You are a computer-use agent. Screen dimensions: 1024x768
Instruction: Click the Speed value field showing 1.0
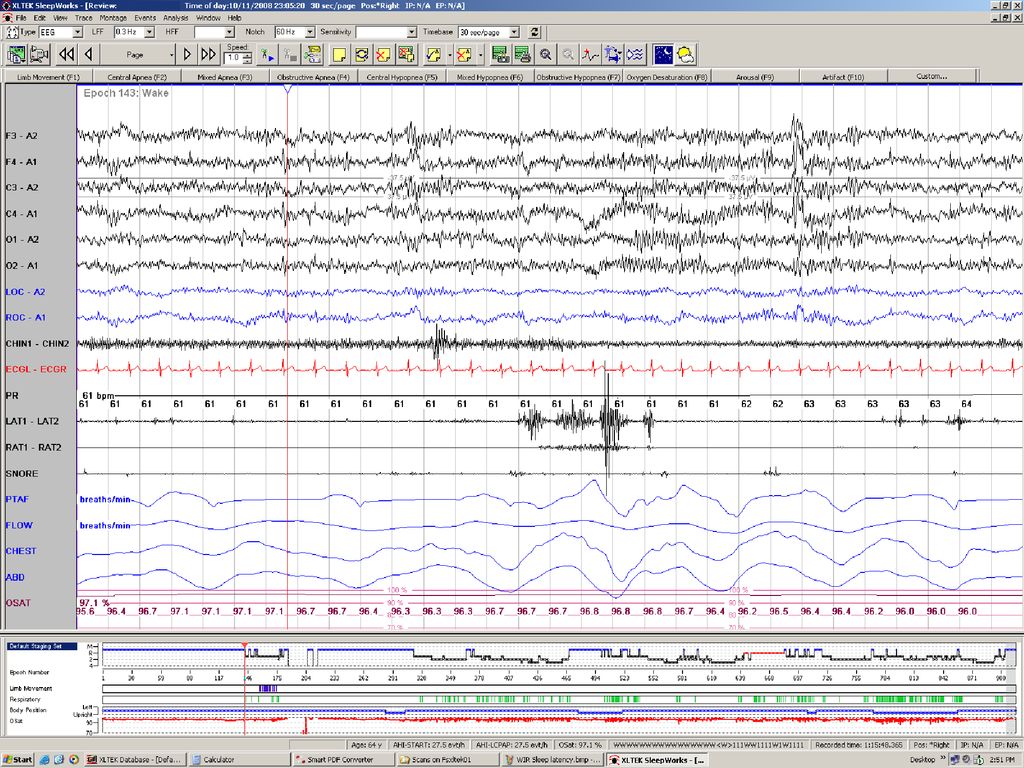click(x=234, y=58)
